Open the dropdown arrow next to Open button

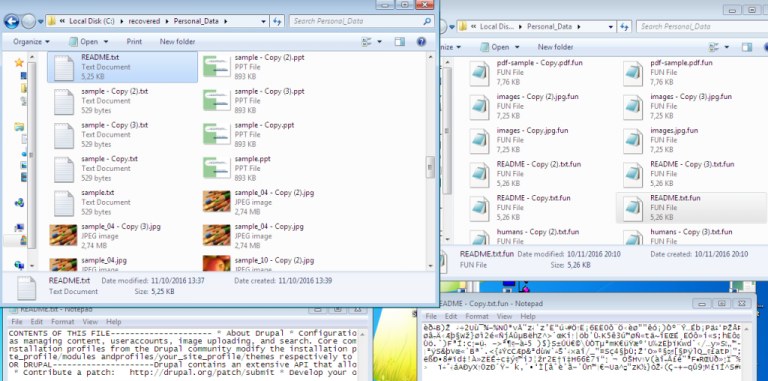[106, 42]
